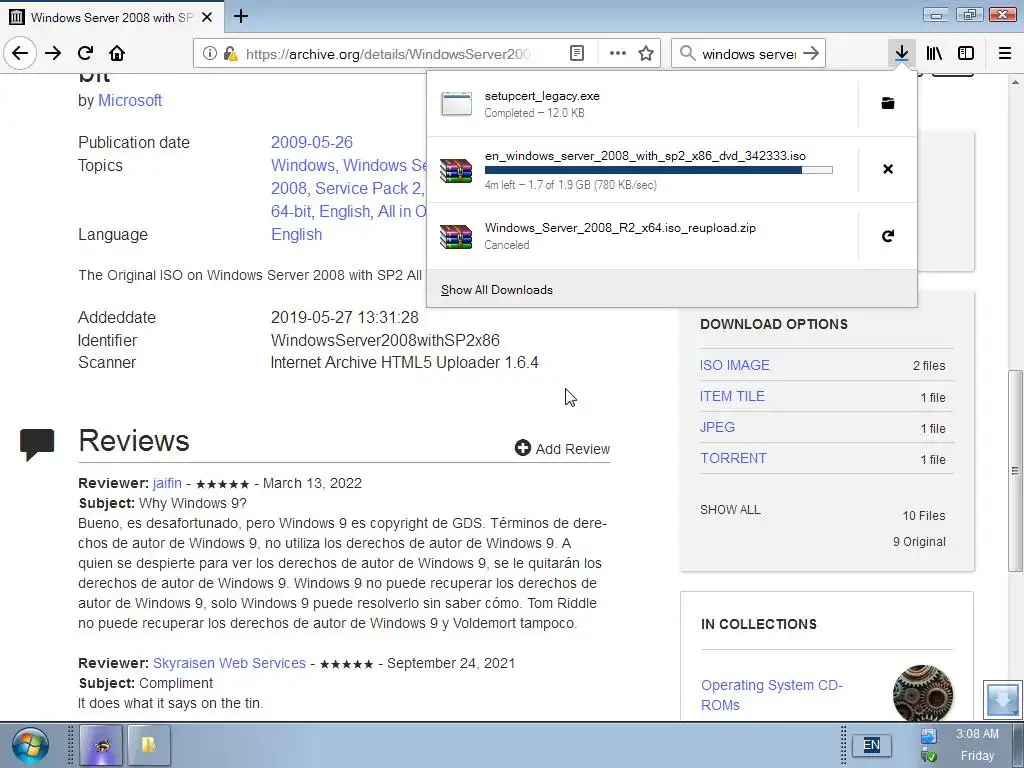Select the canceled Windows_Server_2008_R2 zip entry
The width and height of the screenshot is (1024, 768).
point(643,236)
